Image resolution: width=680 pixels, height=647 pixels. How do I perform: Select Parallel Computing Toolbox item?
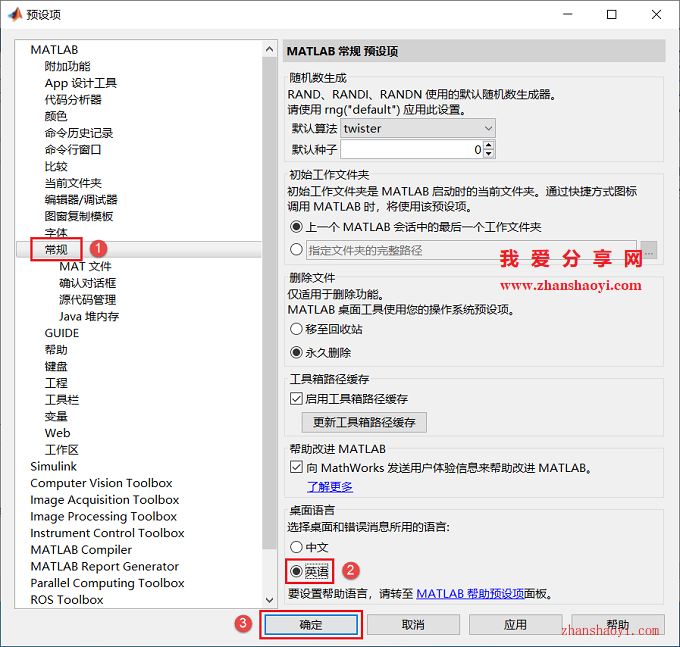click(107, 583)
